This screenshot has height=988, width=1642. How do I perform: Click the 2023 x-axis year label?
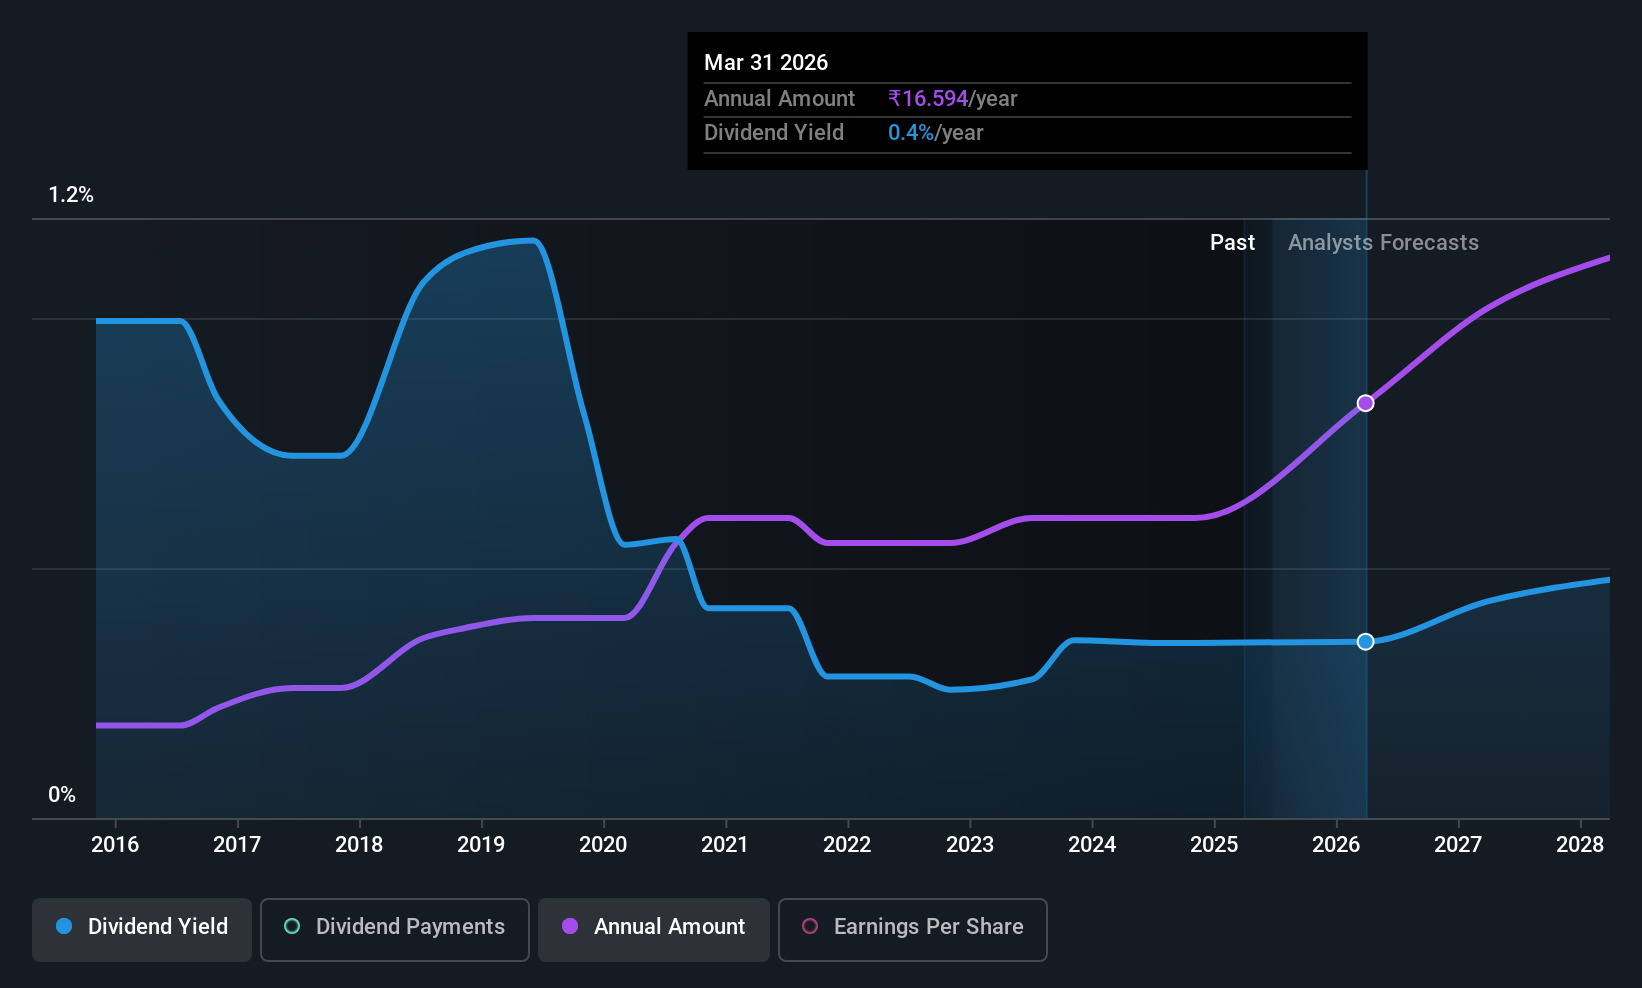[970, 844]
